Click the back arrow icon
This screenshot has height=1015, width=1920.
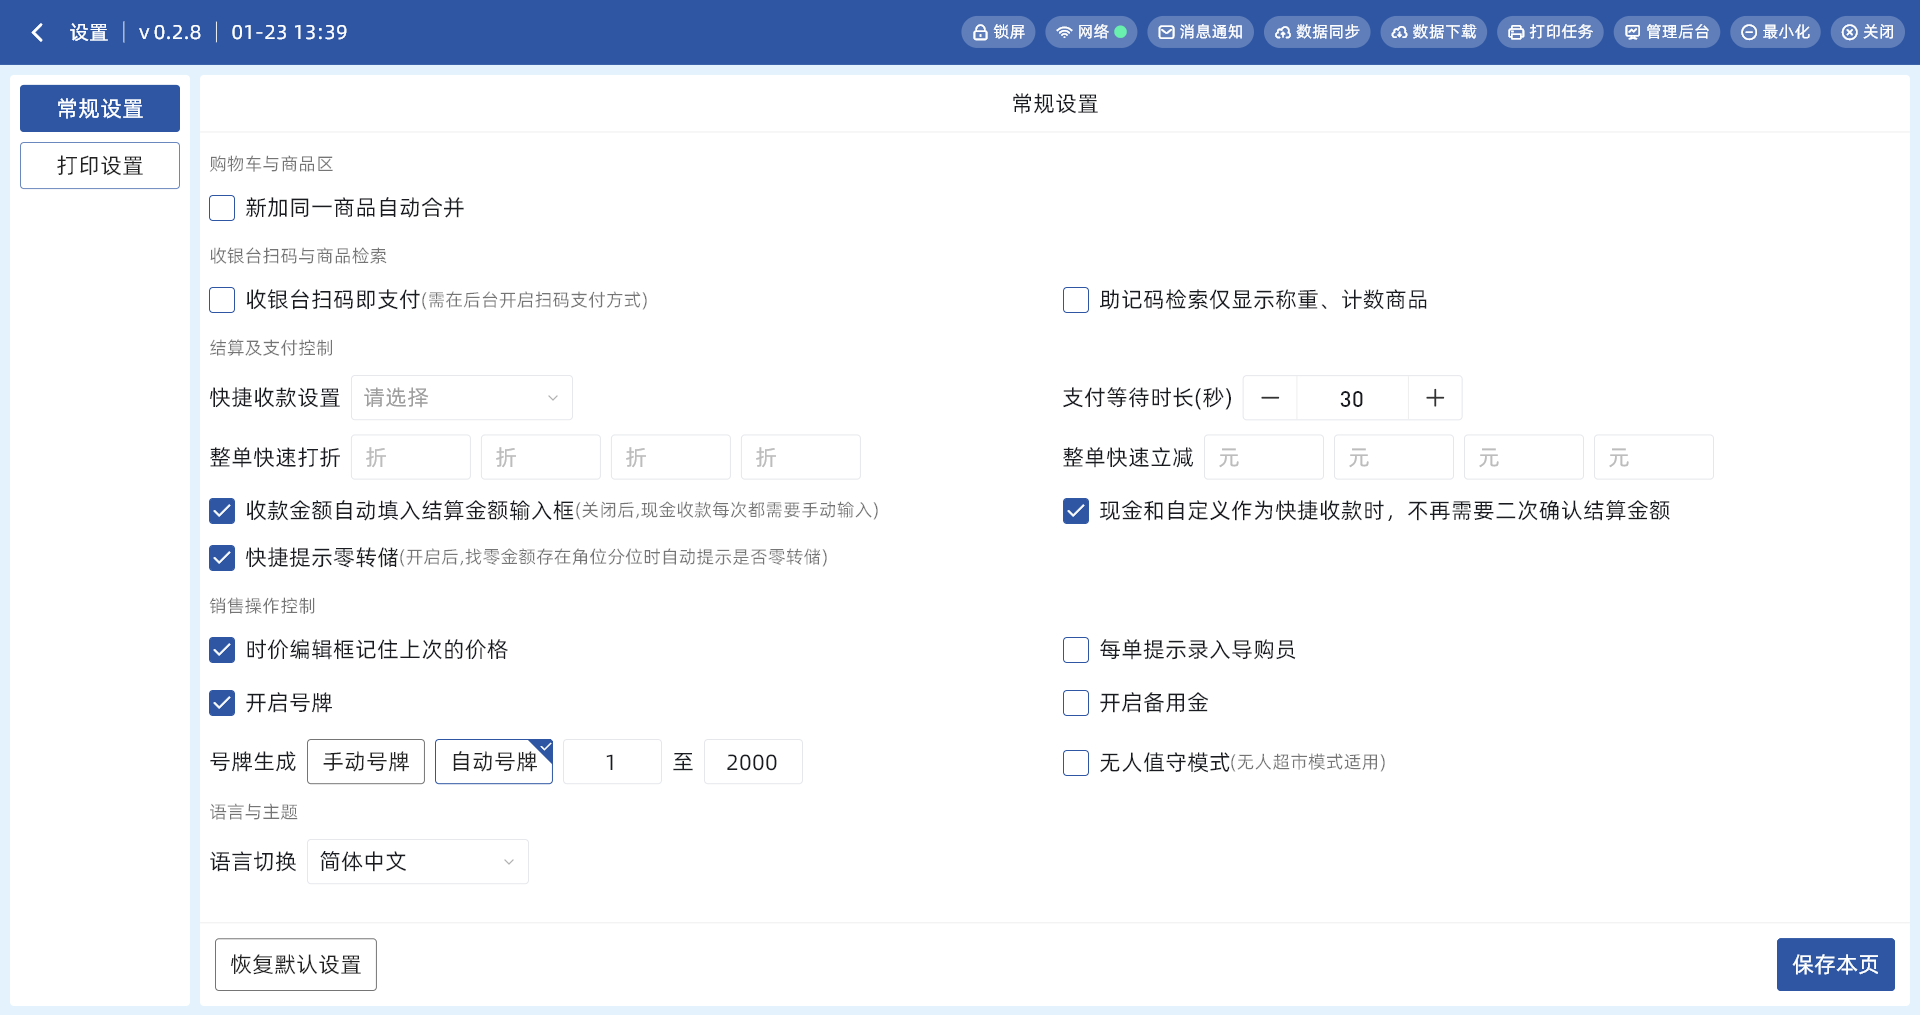(37, 32)
